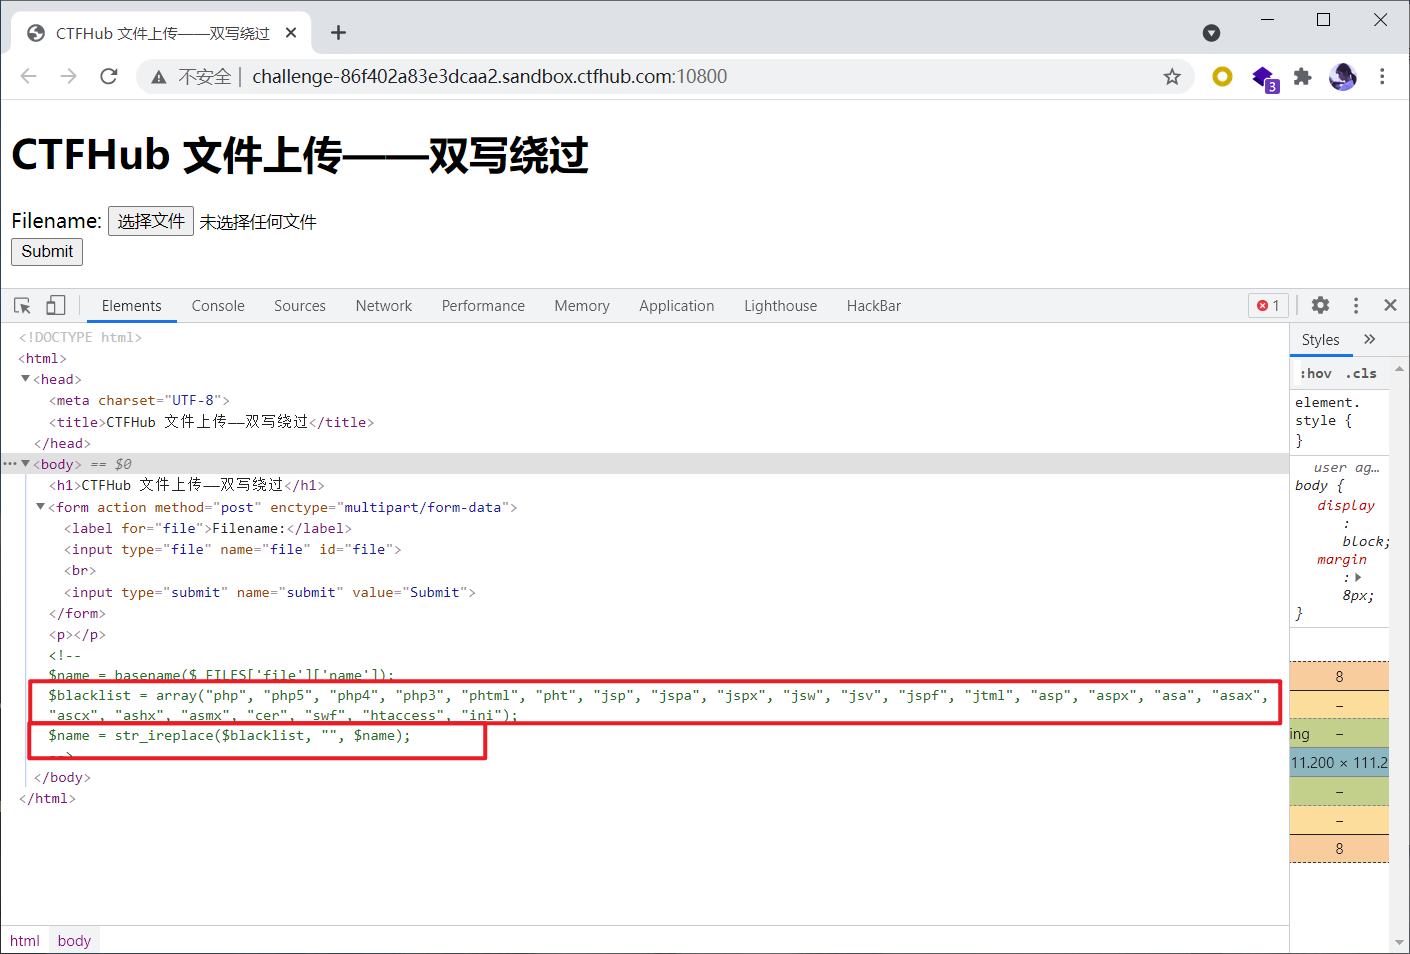The image size is (1410, 954).
Task: Open the Lighthouse tab
Action: (x=780, y=306)
